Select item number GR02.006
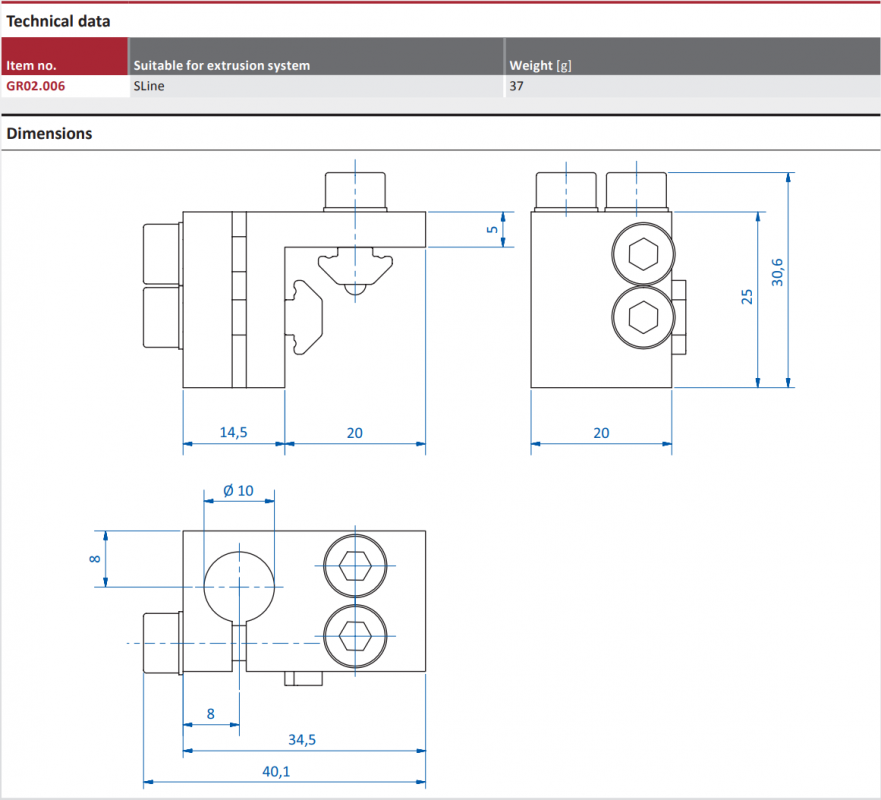The image size is (881, 800). (x=35, y=86)
